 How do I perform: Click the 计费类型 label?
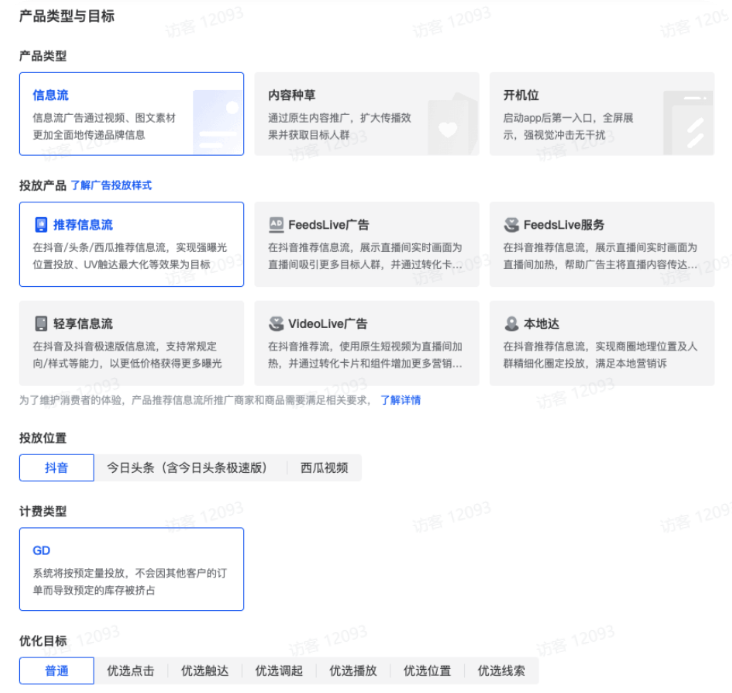tap(43, 511)
